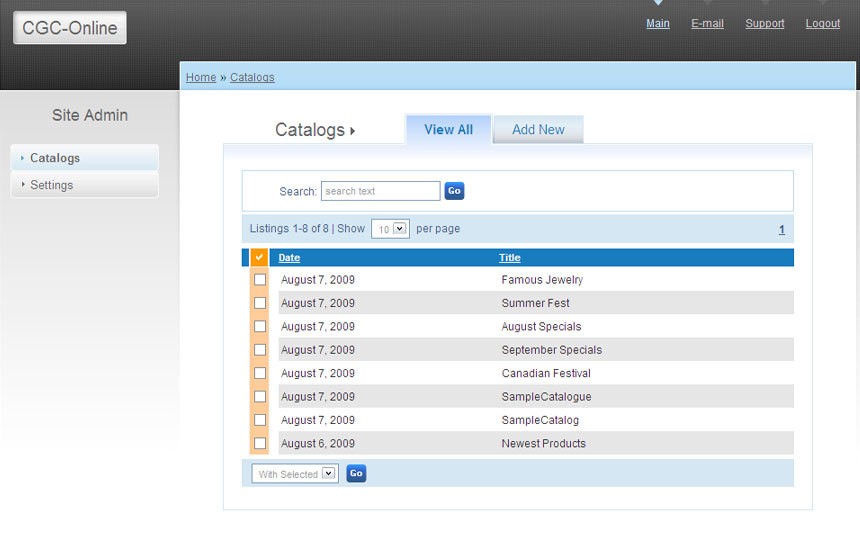This screenshot has width=860, height=538.
Task: Click the Summer Fest title
Action: point(535,303)
